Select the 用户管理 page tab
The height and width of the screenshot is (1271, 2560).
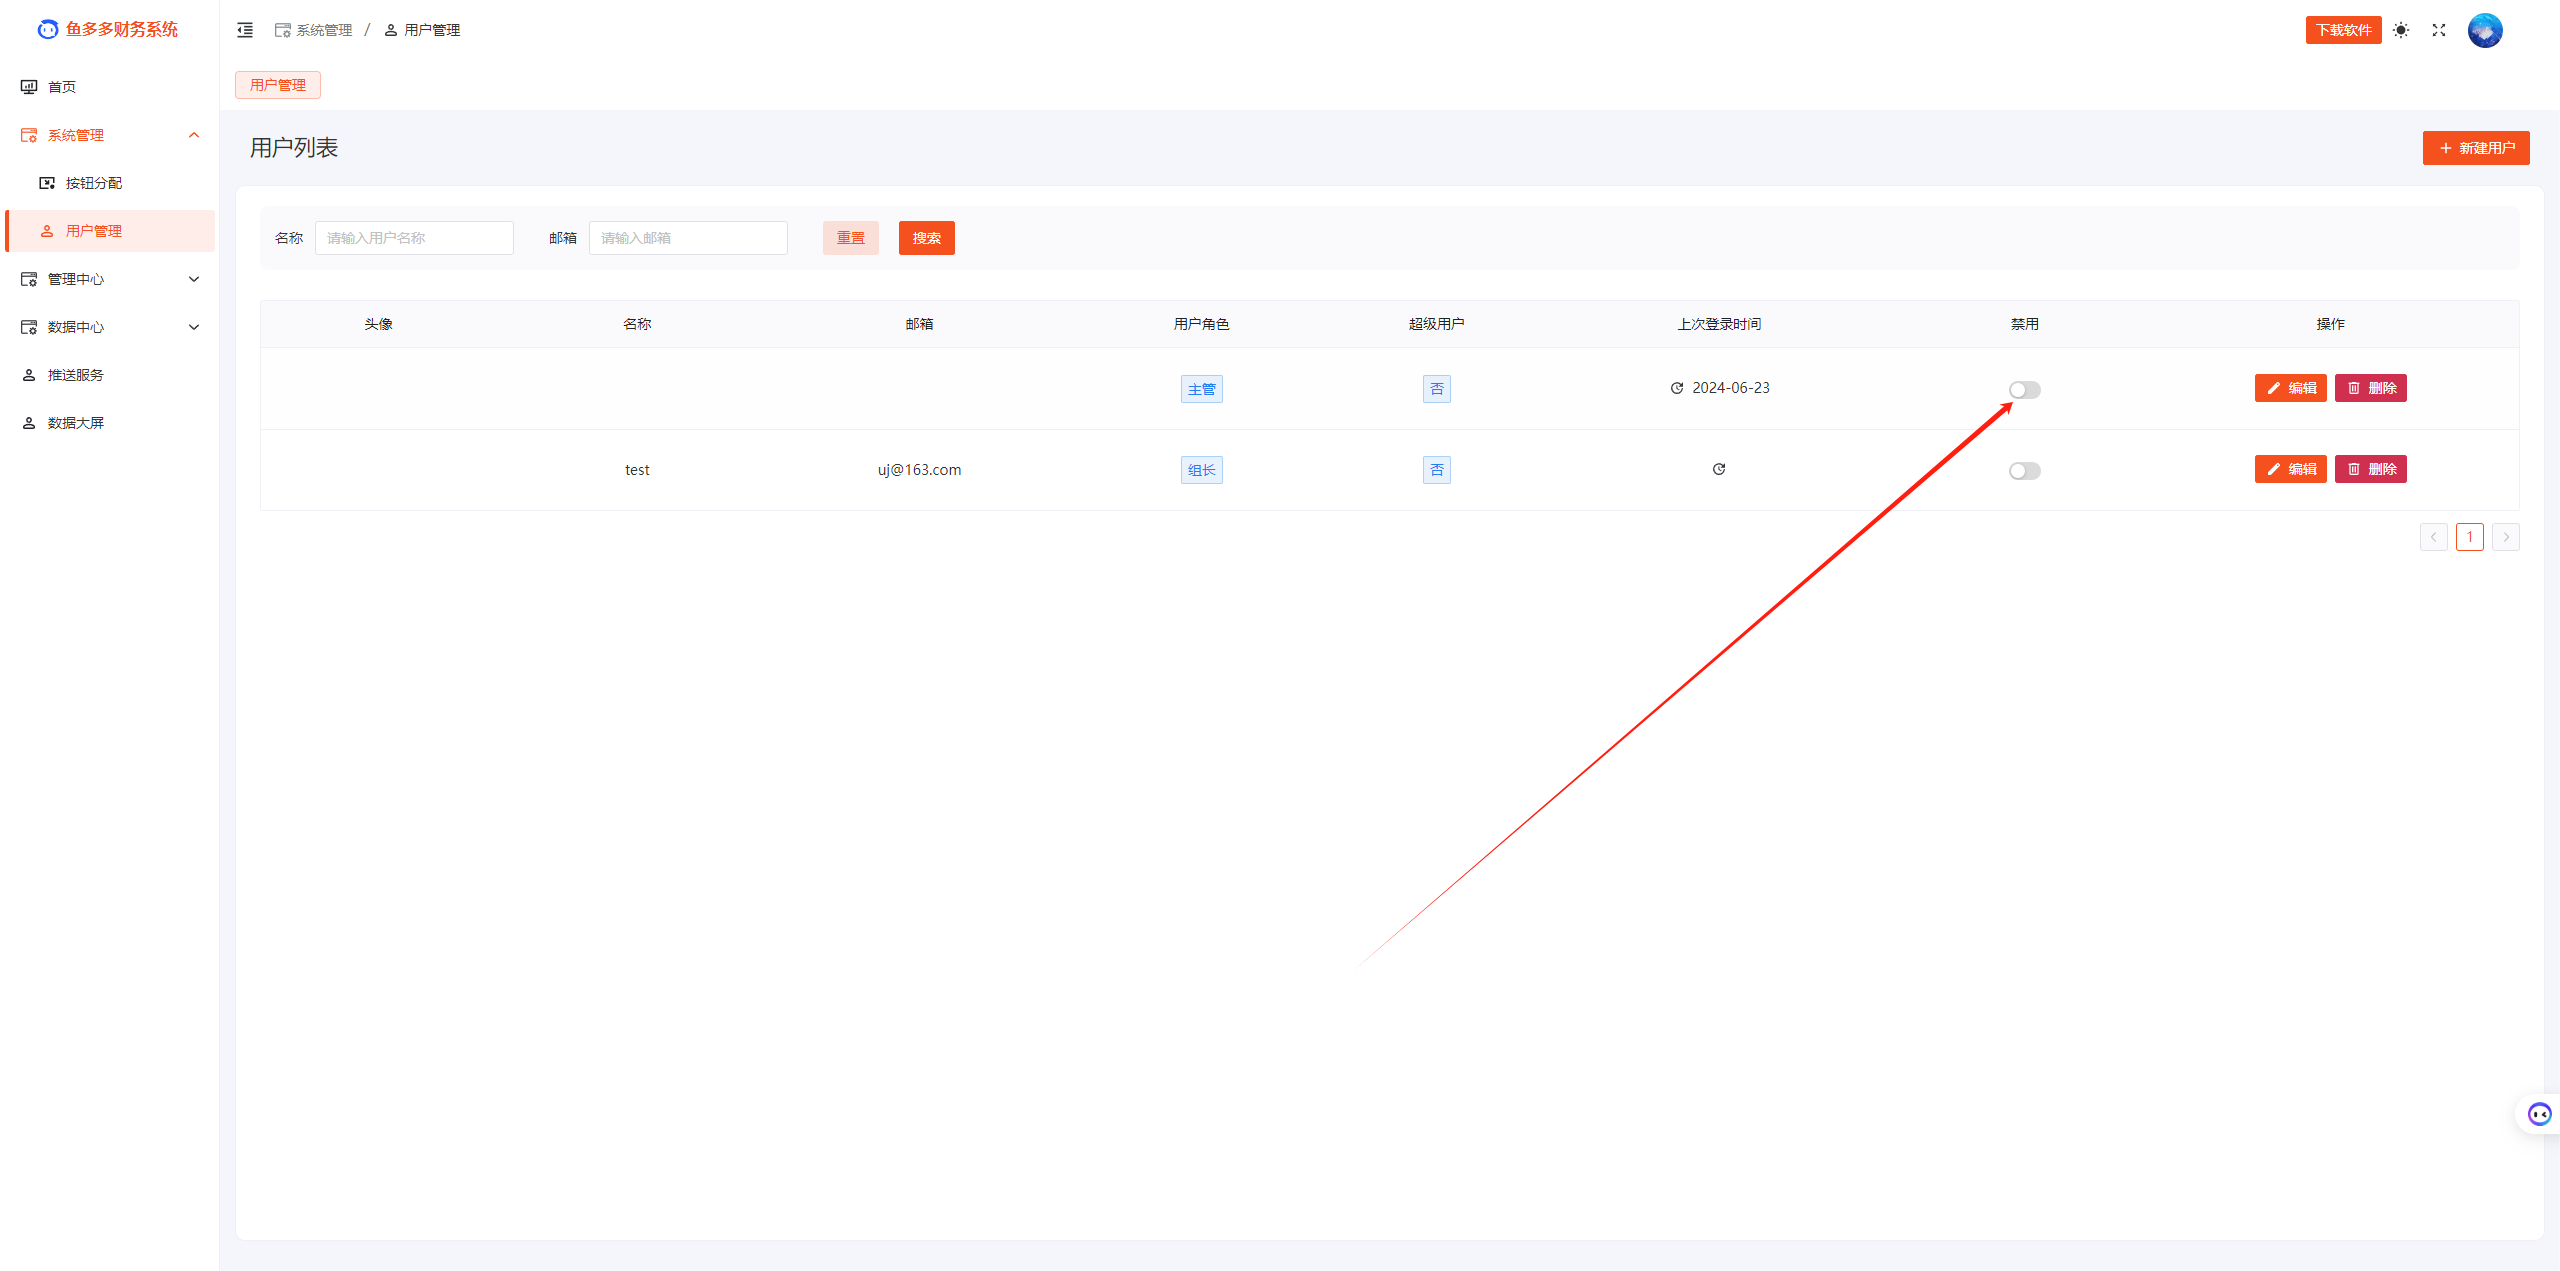(x=278, y=85)
